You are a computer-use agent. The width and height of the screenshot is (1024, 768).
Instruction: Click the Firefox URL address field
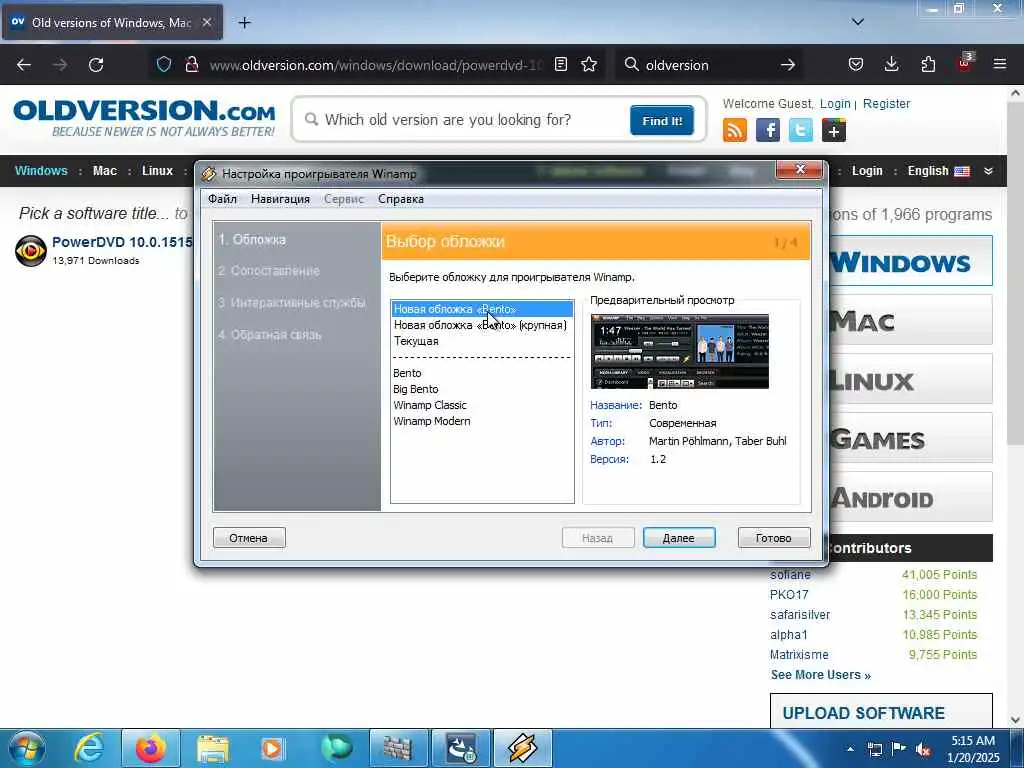pyautogui.click(x=376, y=65)
